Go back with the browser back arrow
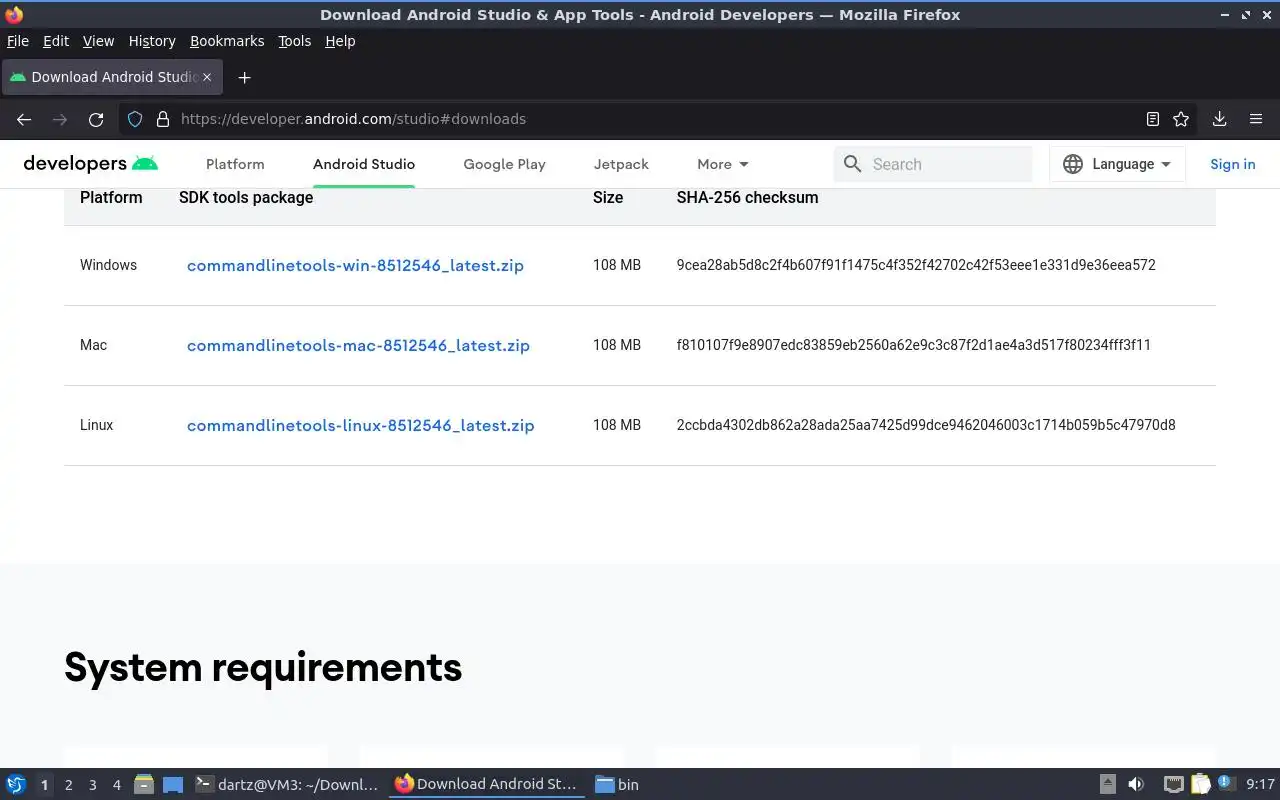 point(24,119)
